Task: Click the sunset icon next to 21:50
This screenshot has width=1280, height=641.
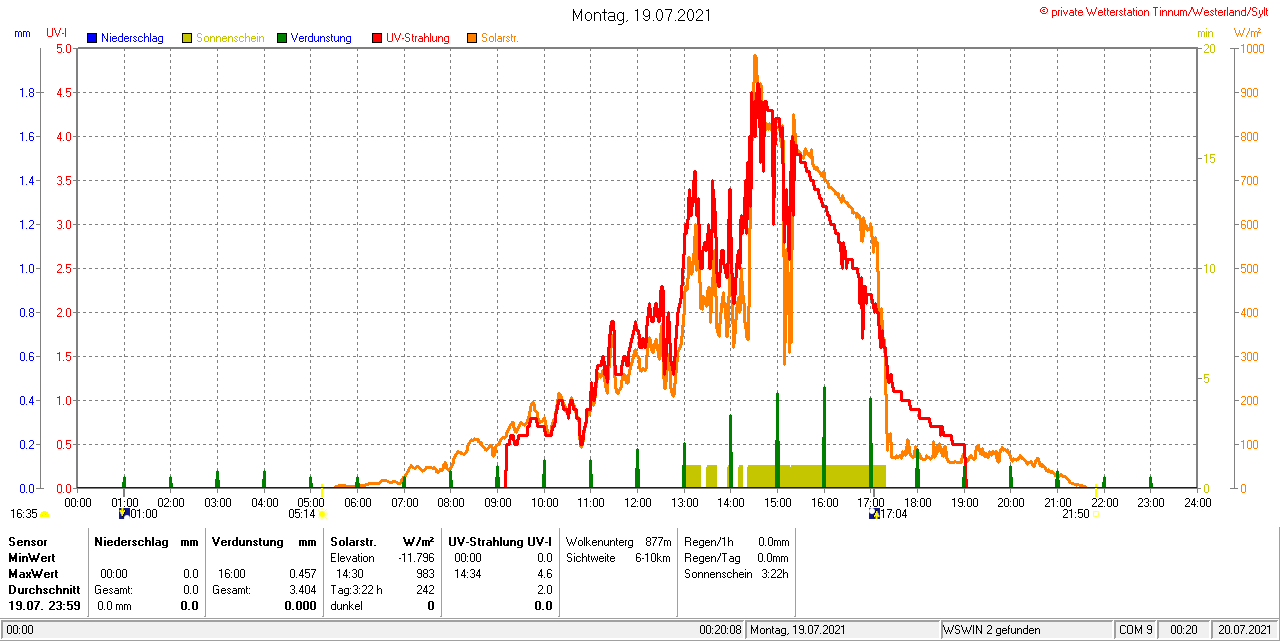Action: pos(1095,514)
